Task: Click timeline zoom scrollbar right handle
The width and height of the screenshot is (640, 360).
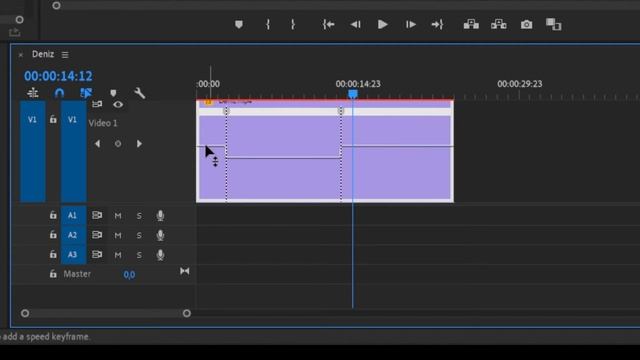Action: pos(187,313)
